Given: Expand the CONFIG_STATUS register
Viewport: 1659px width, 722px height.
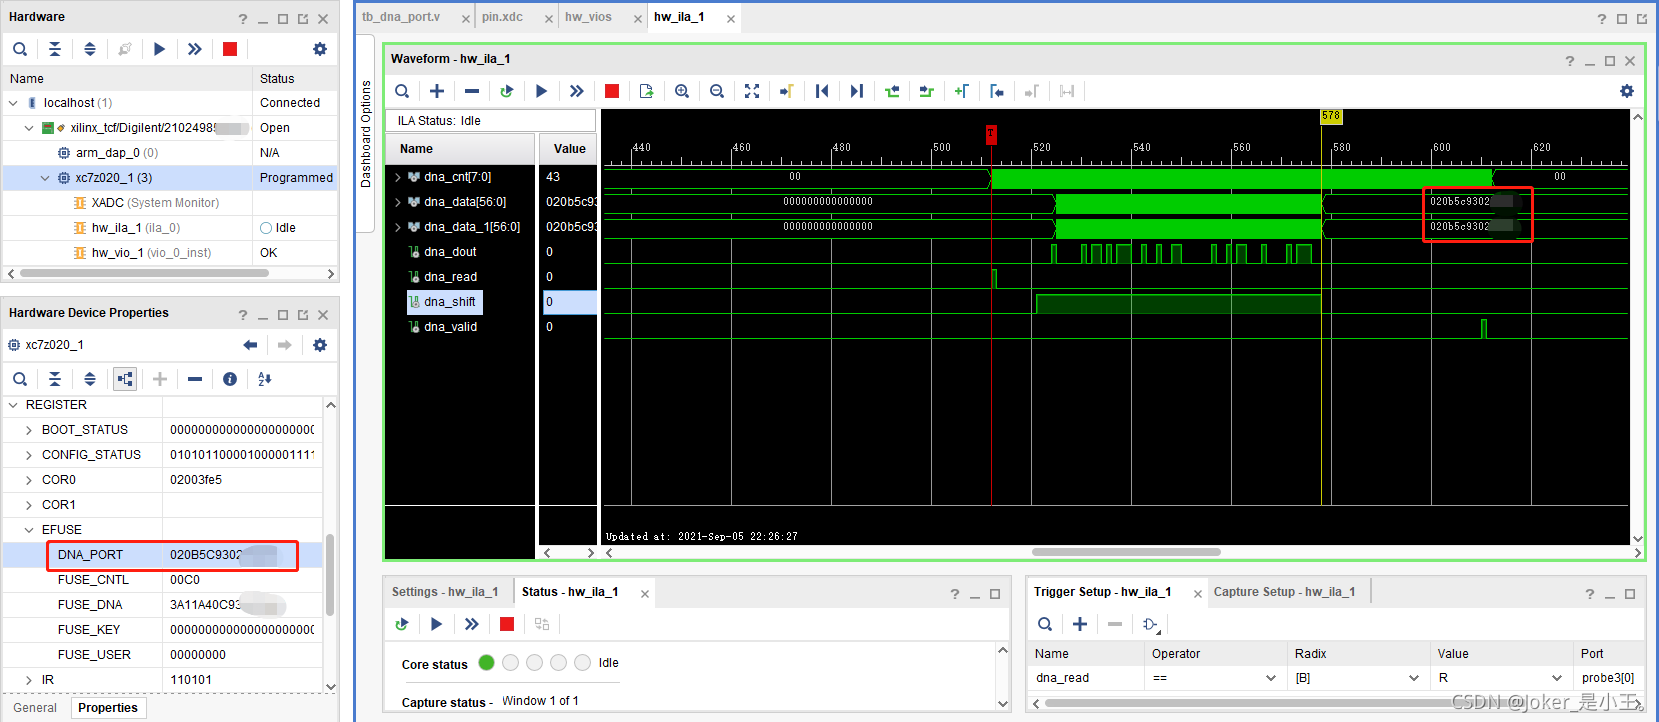Looking at the screenshot, I should tap(29, 455).
